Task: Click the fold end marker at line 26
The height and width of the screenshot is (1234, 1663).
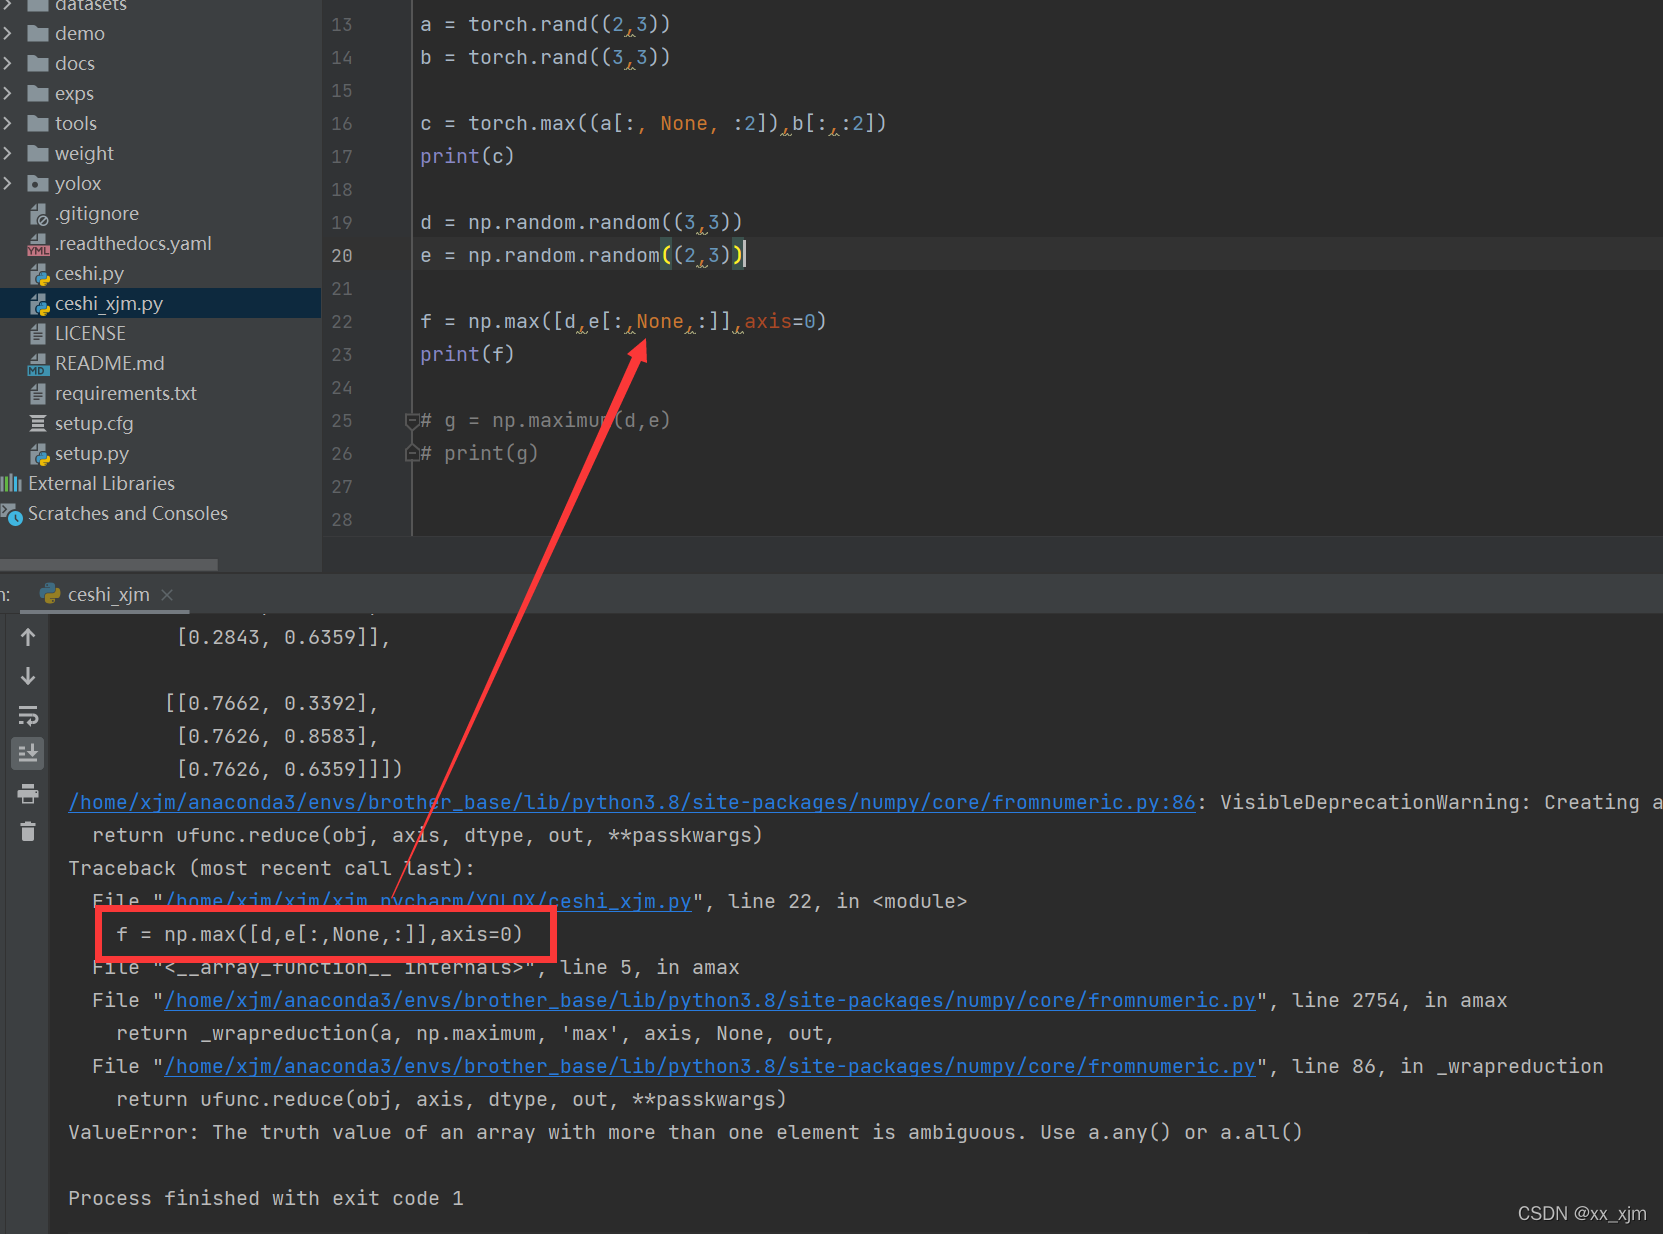Action: 411,454
